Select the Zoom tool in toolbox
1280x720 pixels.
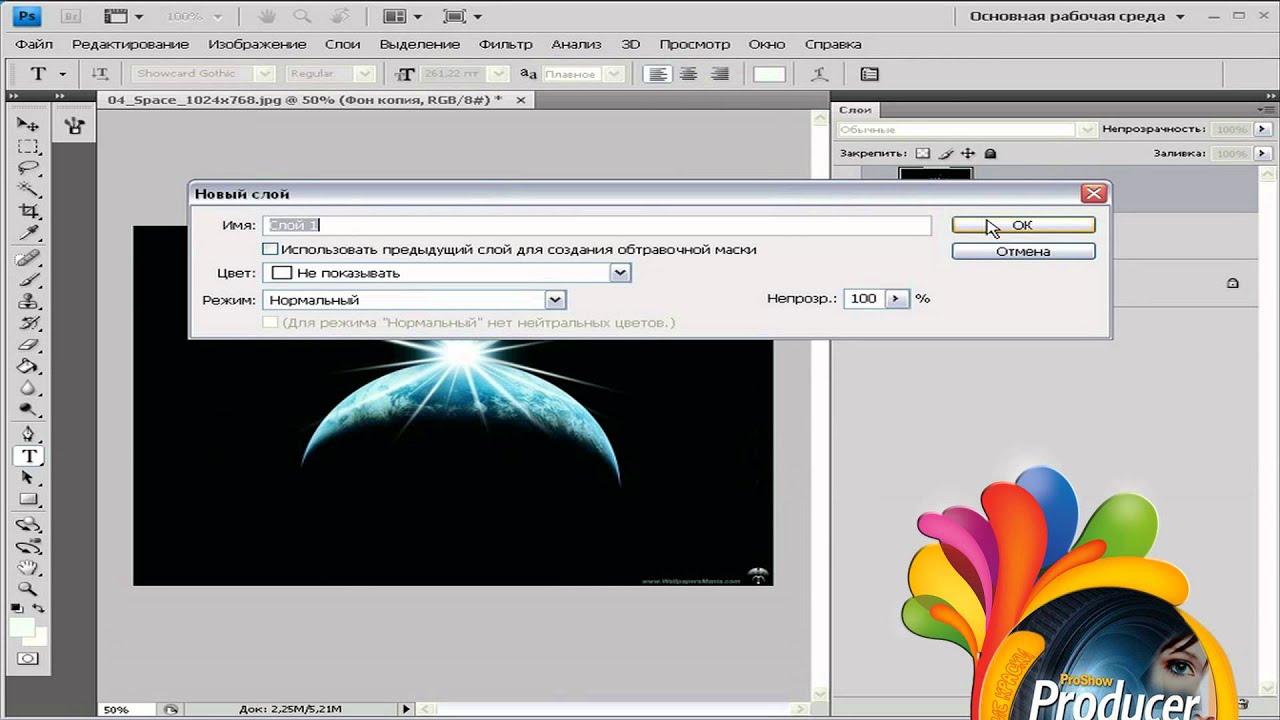pos(28,589)
